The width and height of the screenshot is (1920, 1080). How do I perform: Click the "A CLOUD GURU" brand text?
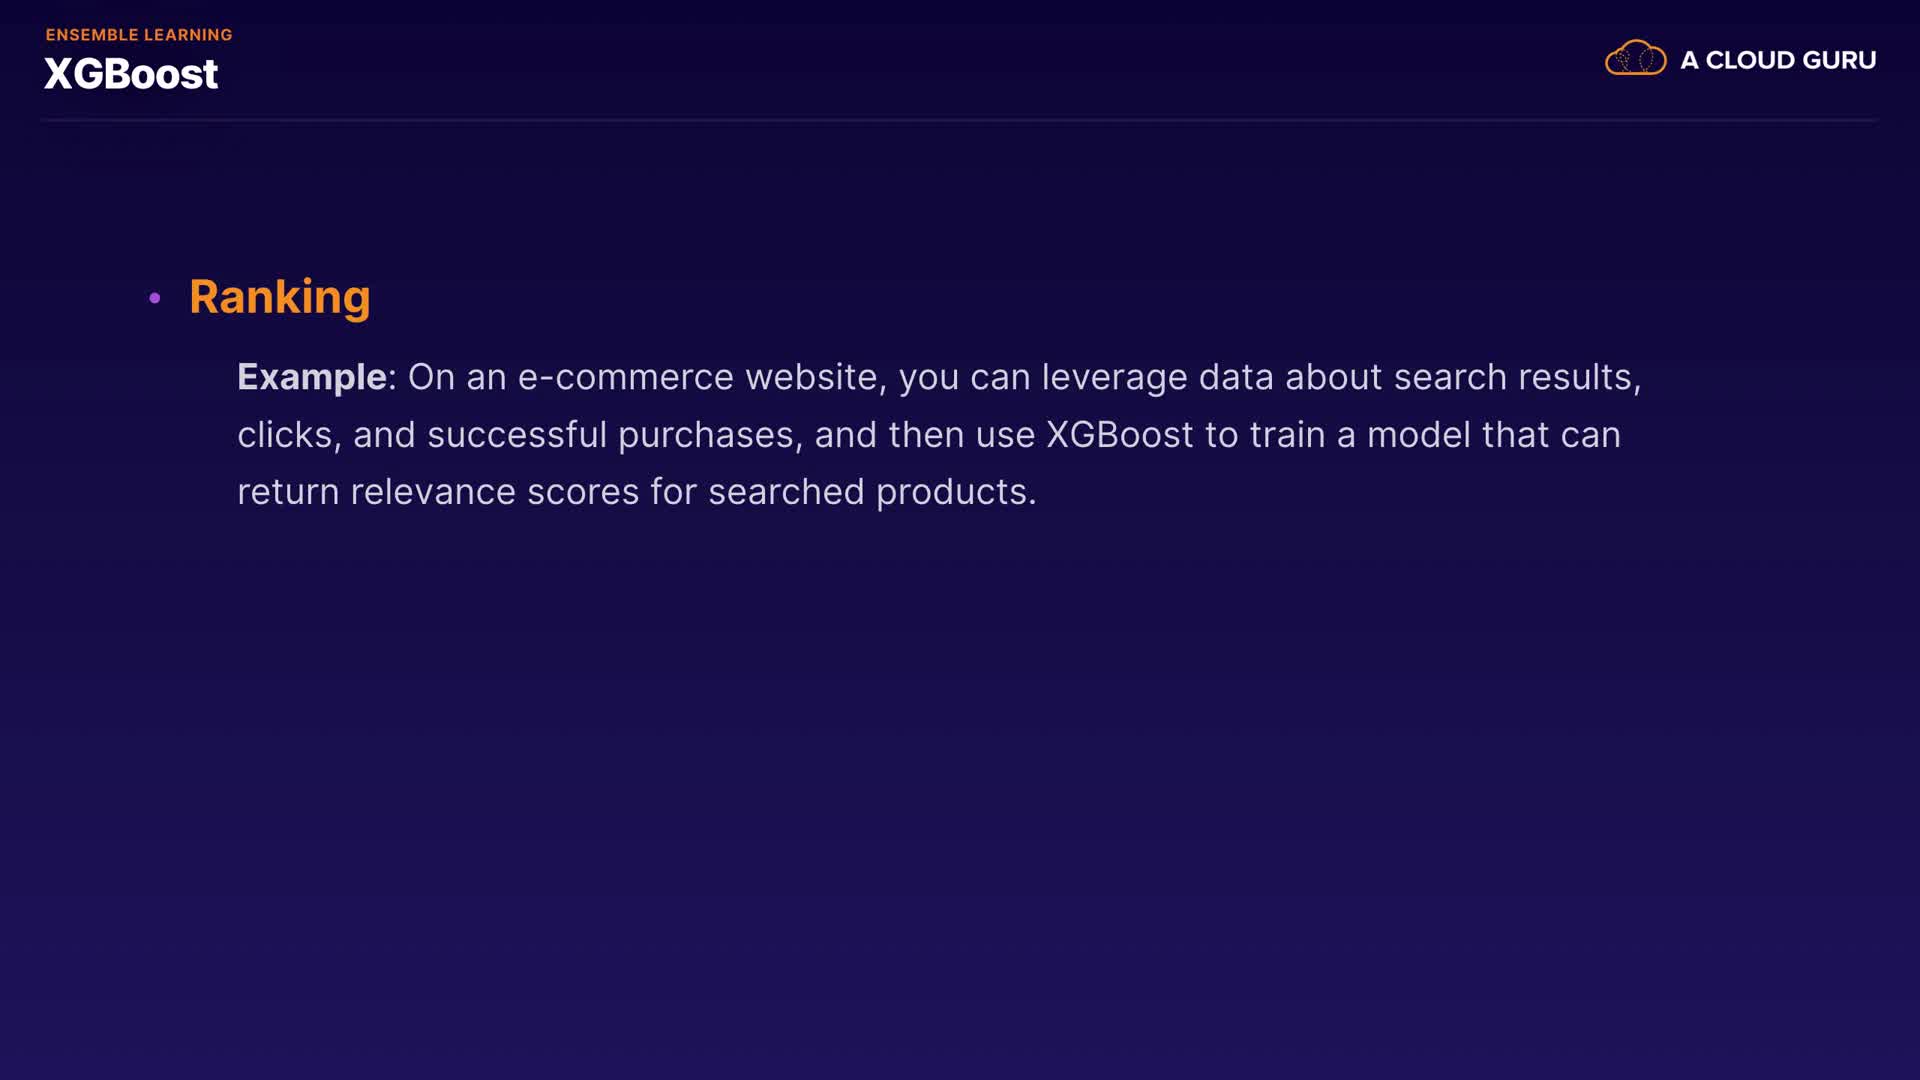click(1778, 60)
